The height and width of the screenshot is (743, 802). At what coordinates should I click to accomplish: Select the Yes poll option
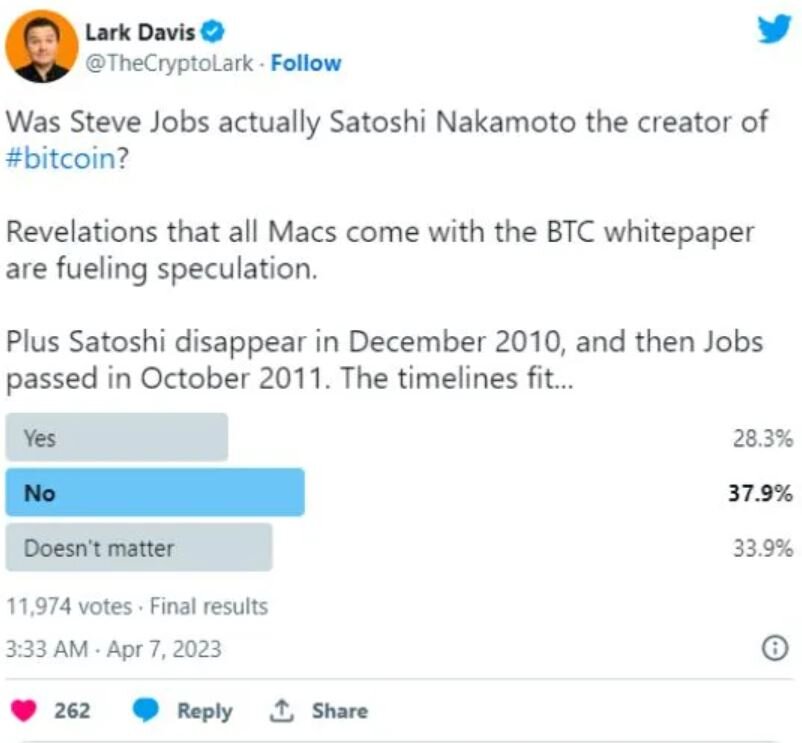point(117,438)
